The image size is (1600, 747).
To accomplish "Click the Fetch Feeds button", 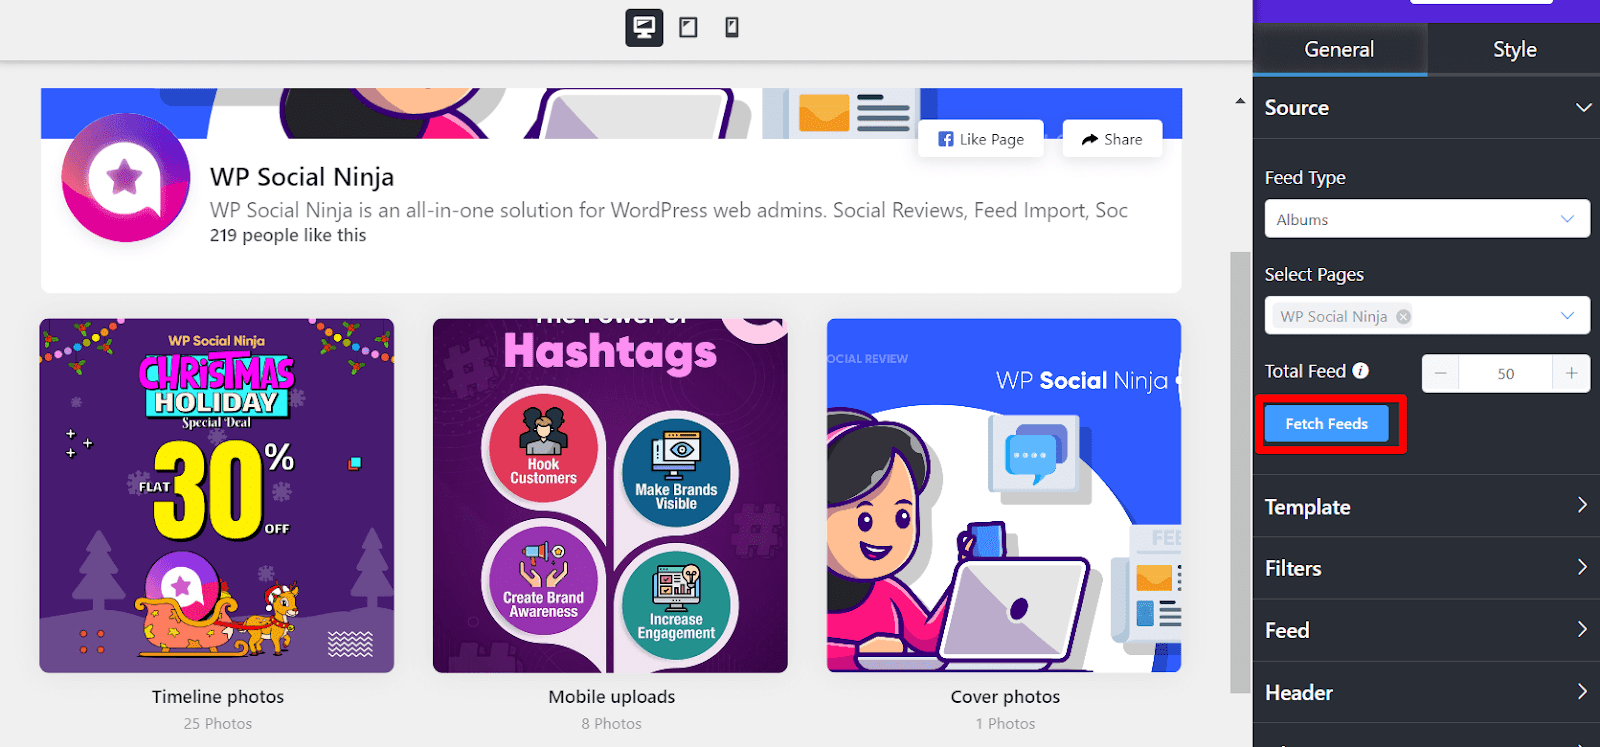I will (1326, 424).
